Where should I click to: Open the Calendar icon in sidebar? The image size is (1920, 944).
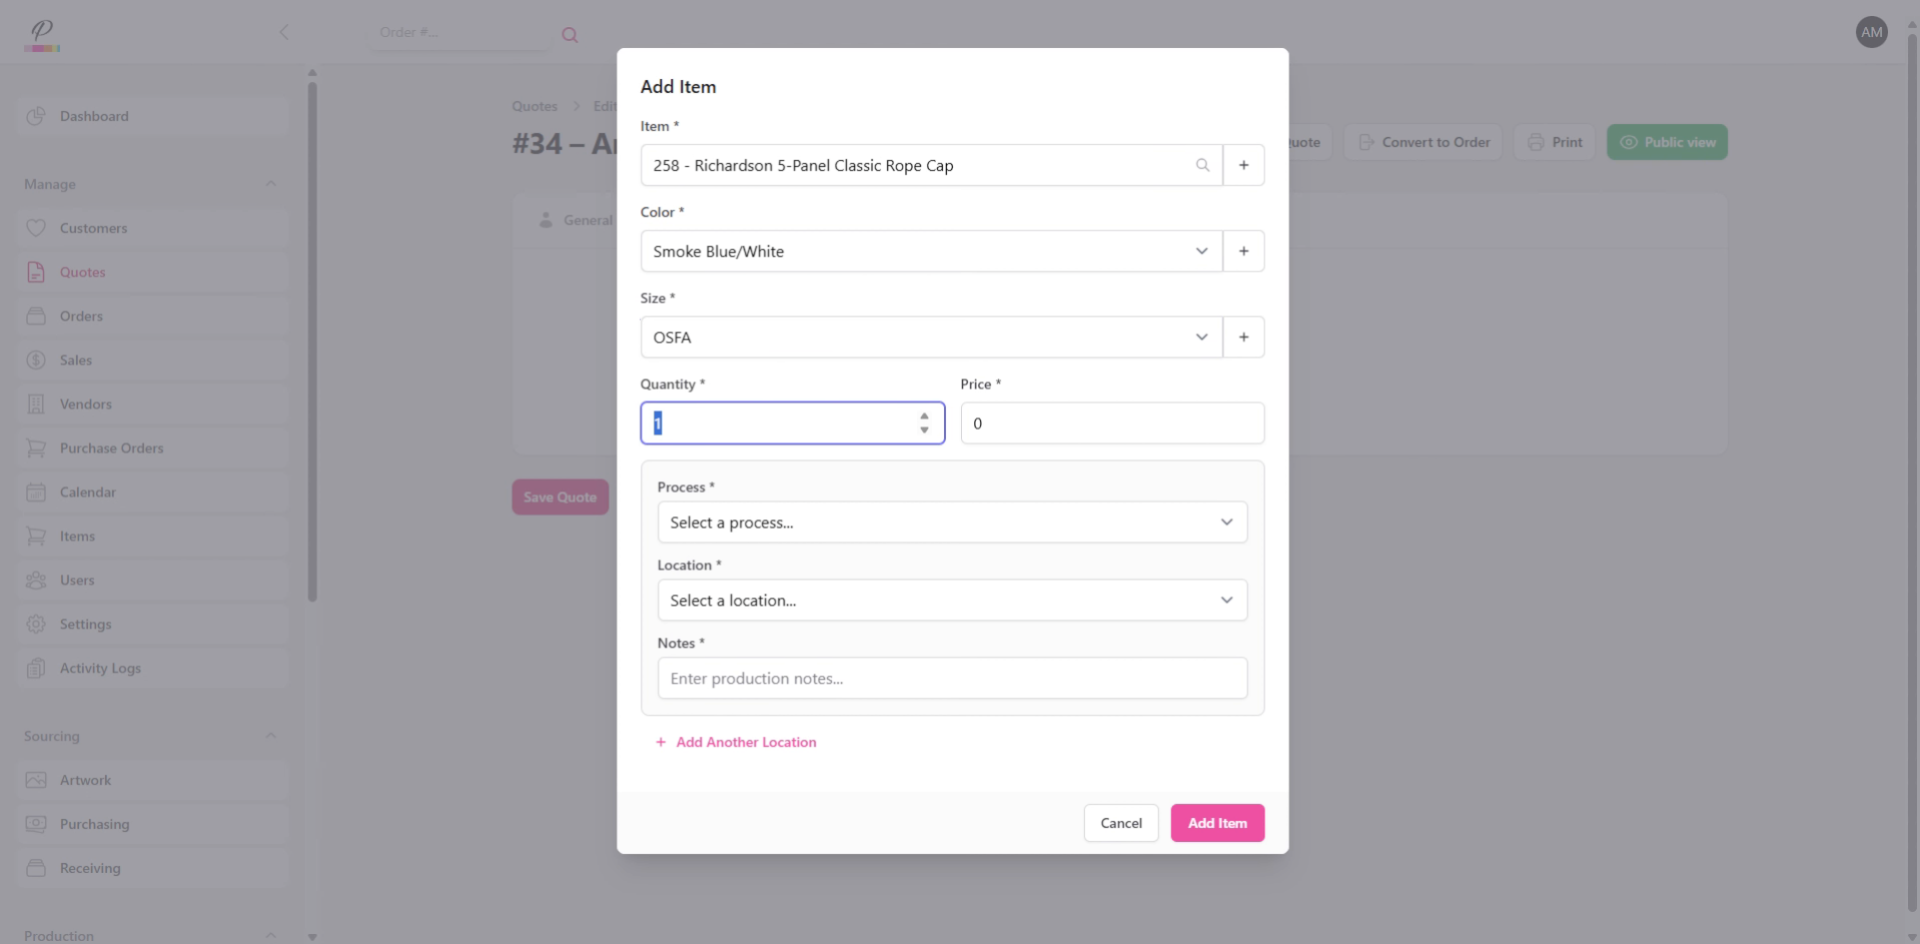(x=36, y=491)
